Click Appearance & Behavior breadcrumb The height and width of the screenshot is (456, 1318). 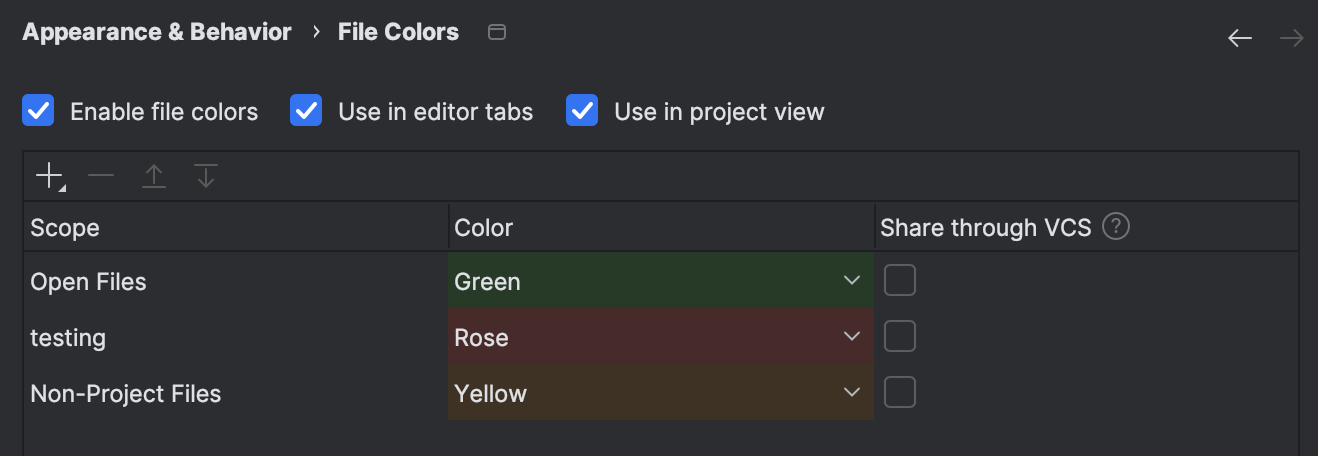pos(157,32)
